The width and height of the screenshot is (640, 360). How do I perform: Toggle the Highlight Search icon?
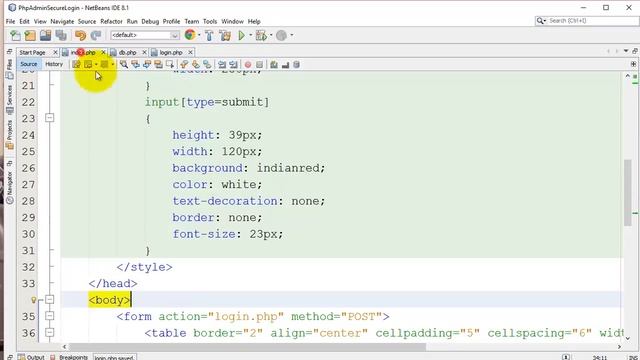pos(158,64)
